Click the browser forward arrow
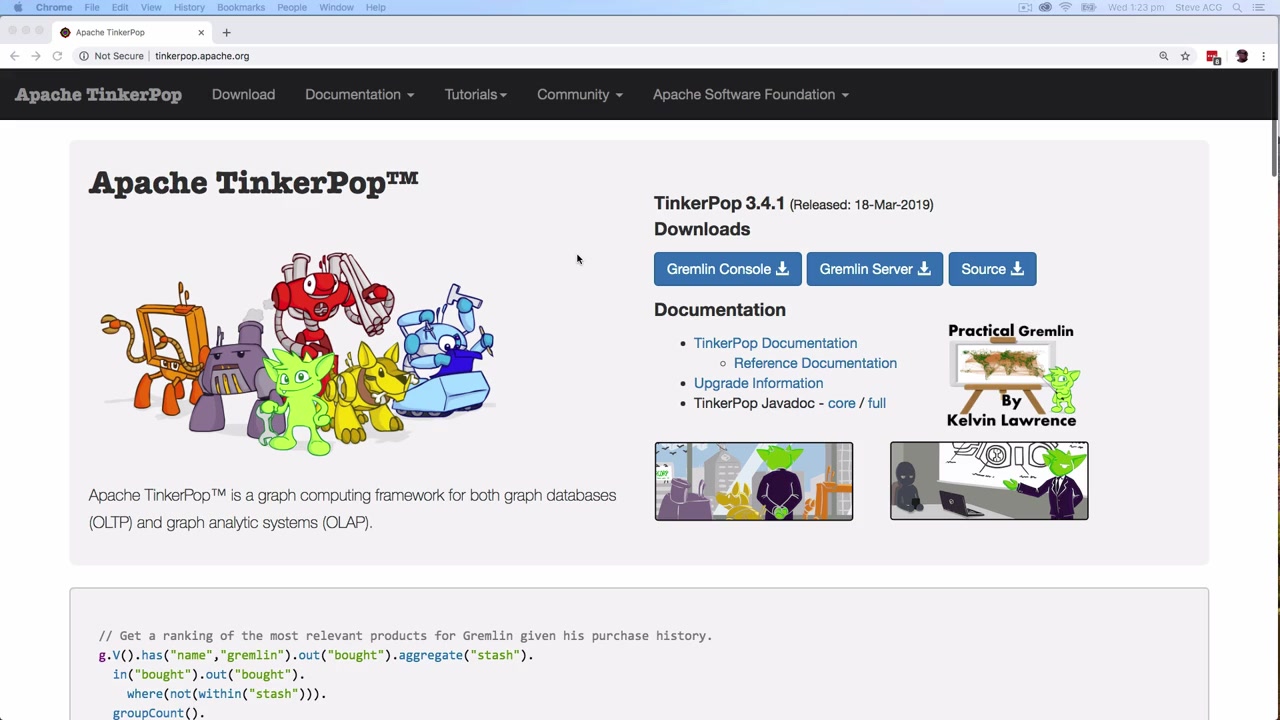This screenshot has height=720, width=1280. tap(35, 56)
